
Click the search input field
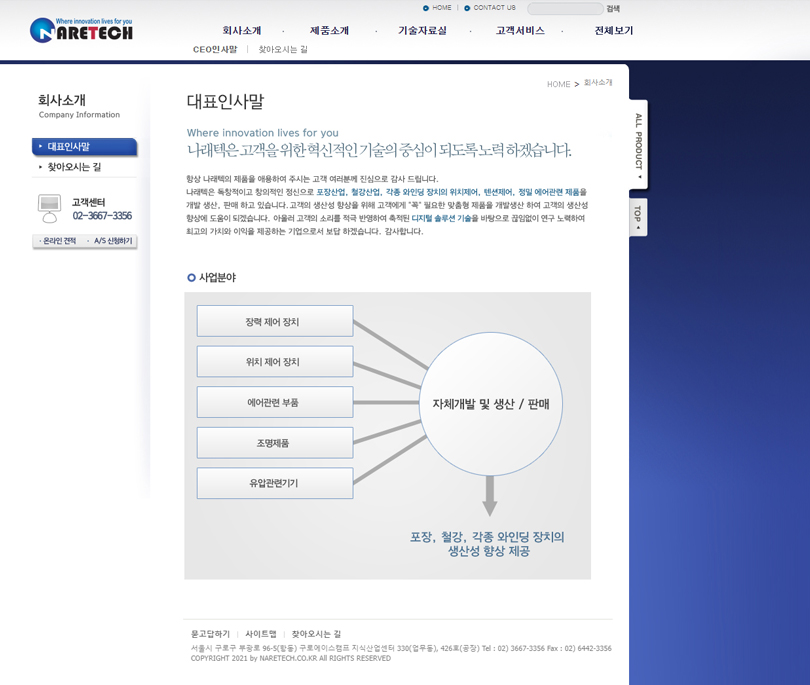pyautogui.click(x=564, y=9)
